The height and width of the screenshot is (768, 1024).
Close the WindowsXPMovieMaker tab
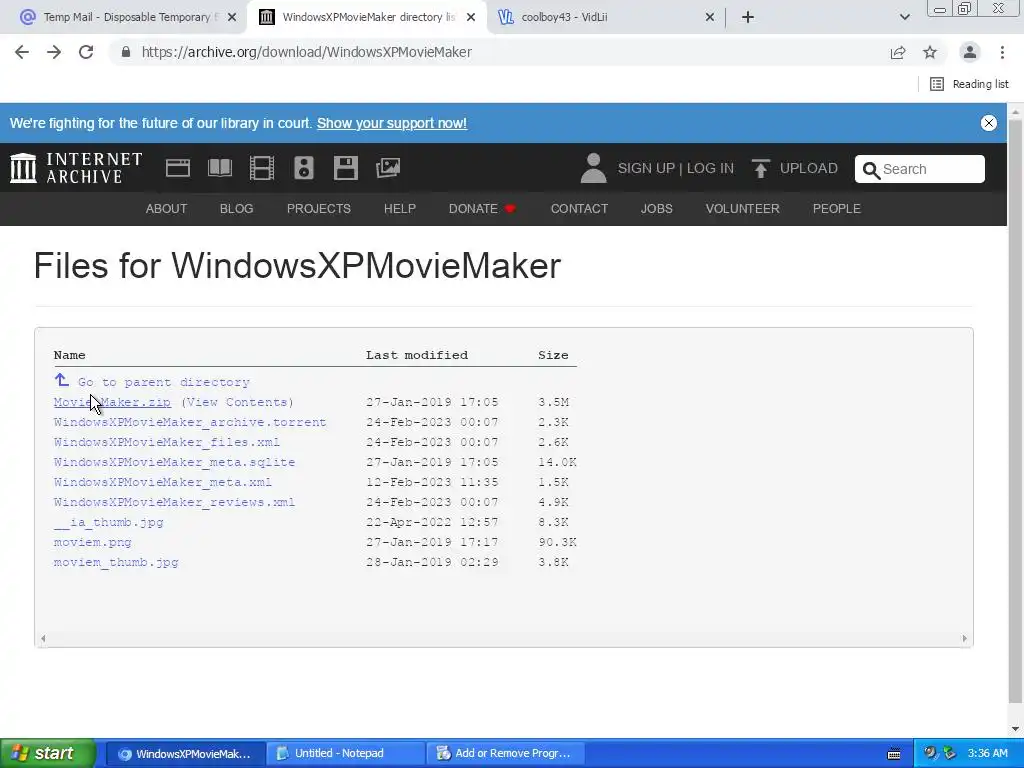pyautogui.click(x=471, y=17)
